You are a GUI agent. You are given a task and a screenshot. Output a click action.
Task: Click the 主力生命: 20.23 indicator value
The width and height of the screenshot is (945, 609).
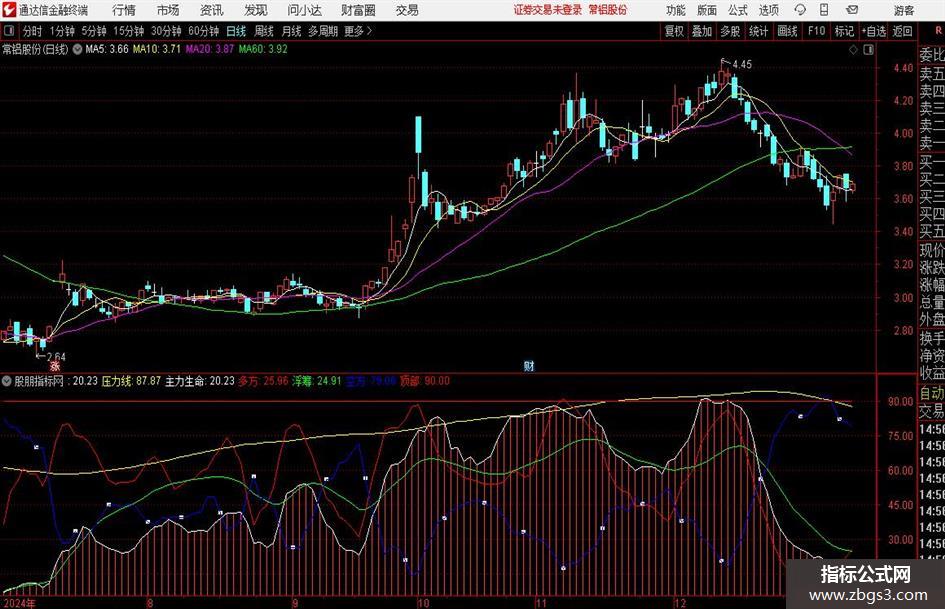coord(199,381)
